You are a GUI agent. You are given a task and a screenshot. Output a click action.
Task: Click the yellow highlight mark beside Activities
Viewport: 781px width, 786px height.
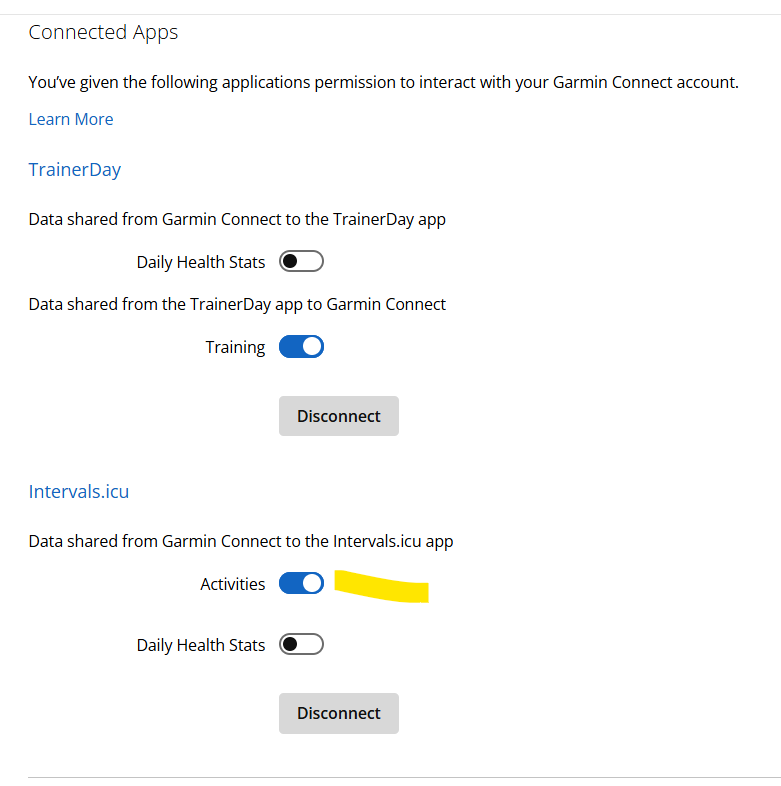[382, 586]
